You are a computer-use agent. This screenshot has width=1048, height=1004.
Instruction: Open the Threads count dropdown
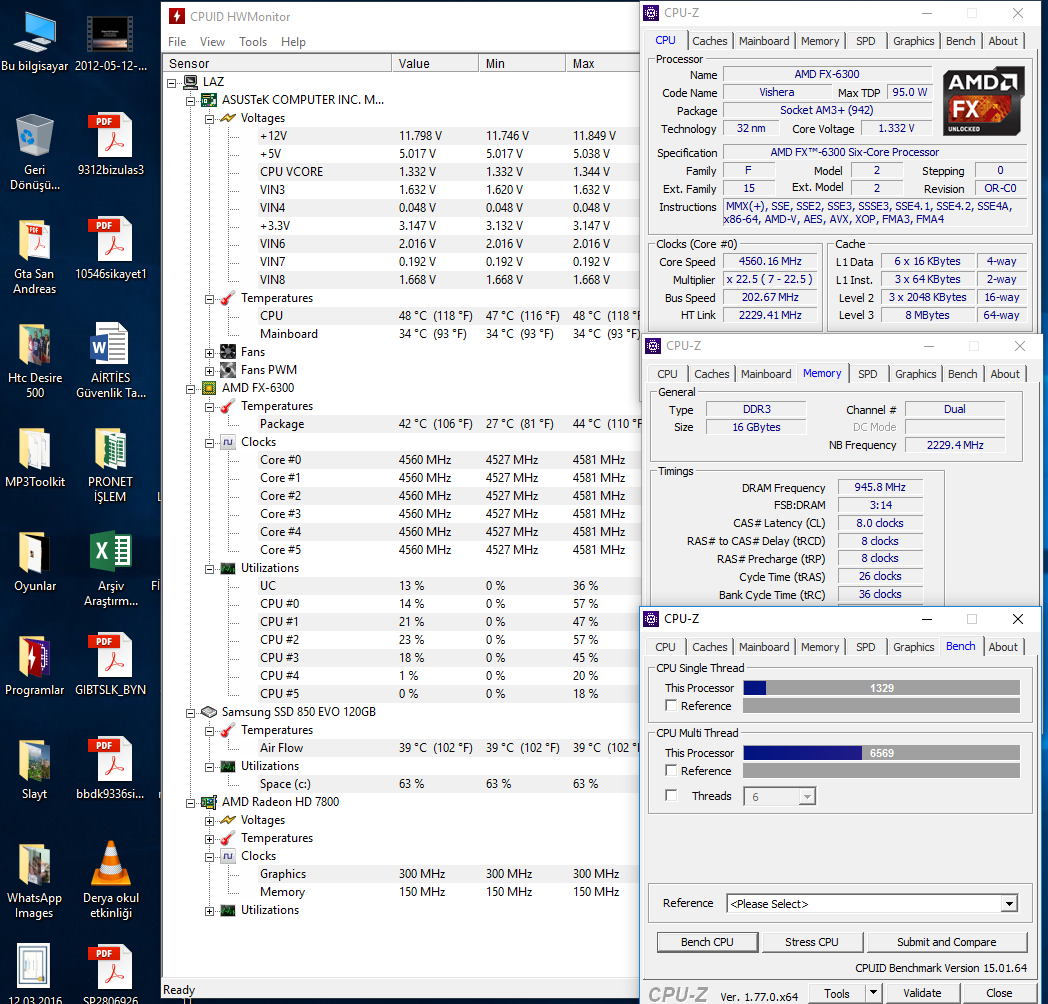pyautogui.click(x=807, y=796)
